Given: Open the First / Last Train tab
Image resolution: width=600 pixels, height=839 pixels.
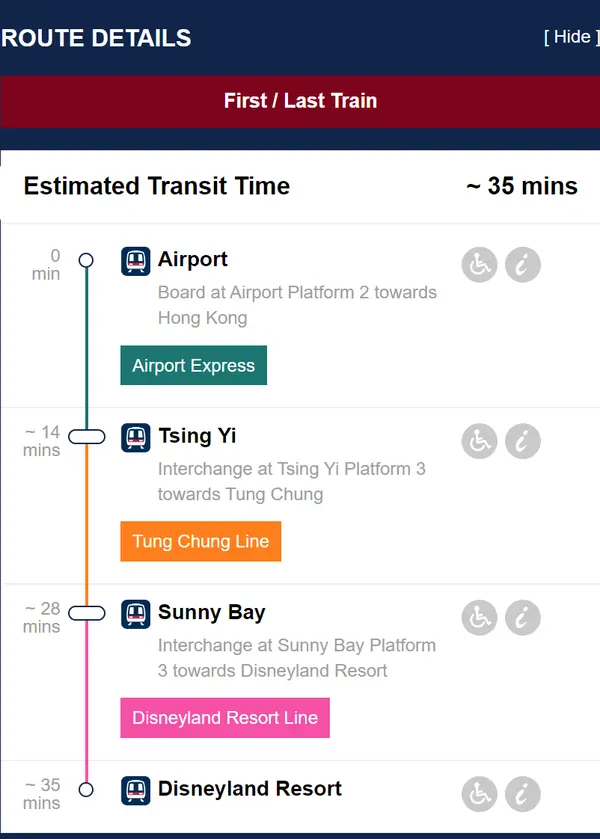Looking at the screenshot, I should tap(300, 101).
